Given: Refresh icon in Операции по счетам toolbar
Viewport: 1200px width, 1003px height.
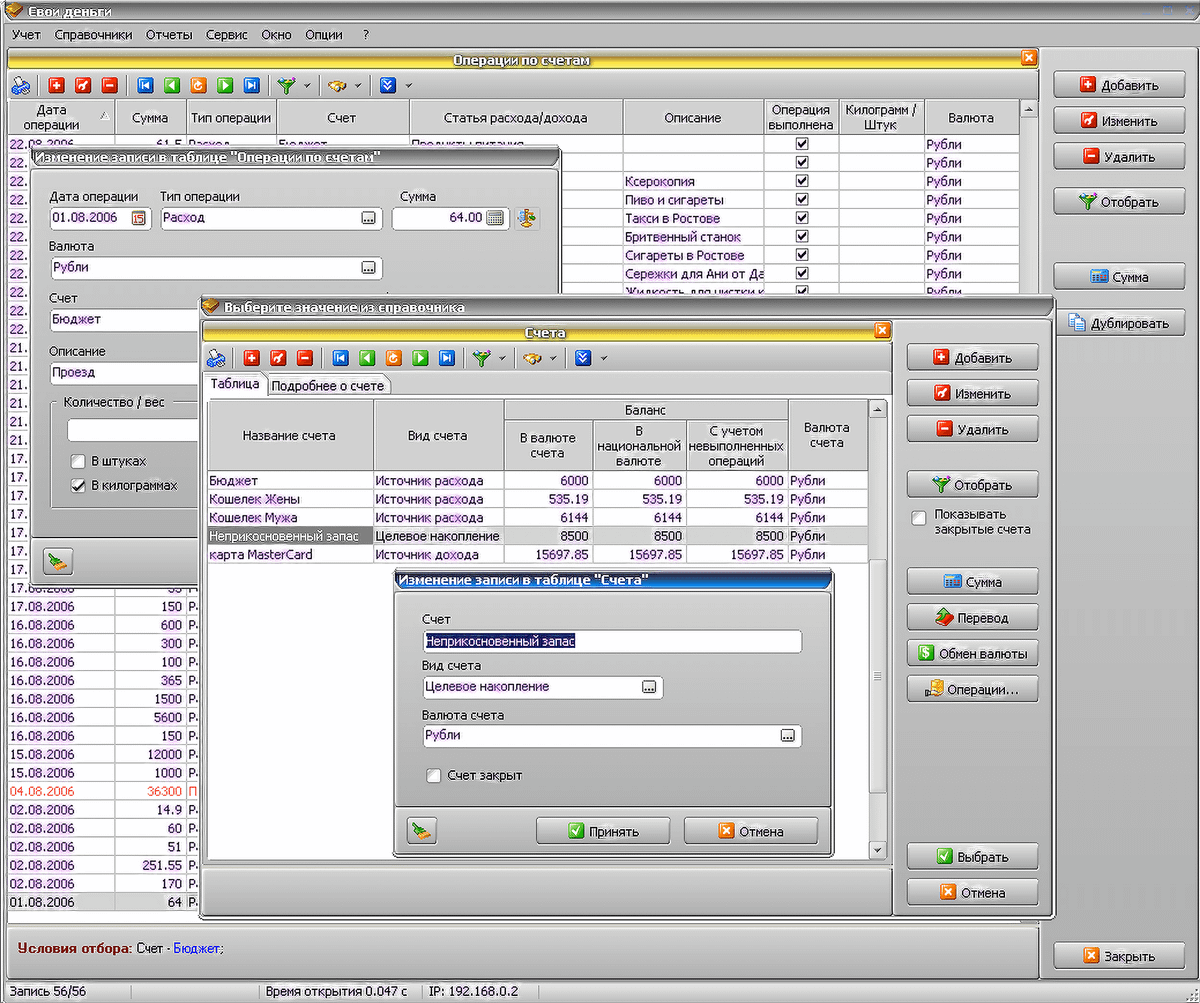Looking at the screenshot, I should pos(198,86).
